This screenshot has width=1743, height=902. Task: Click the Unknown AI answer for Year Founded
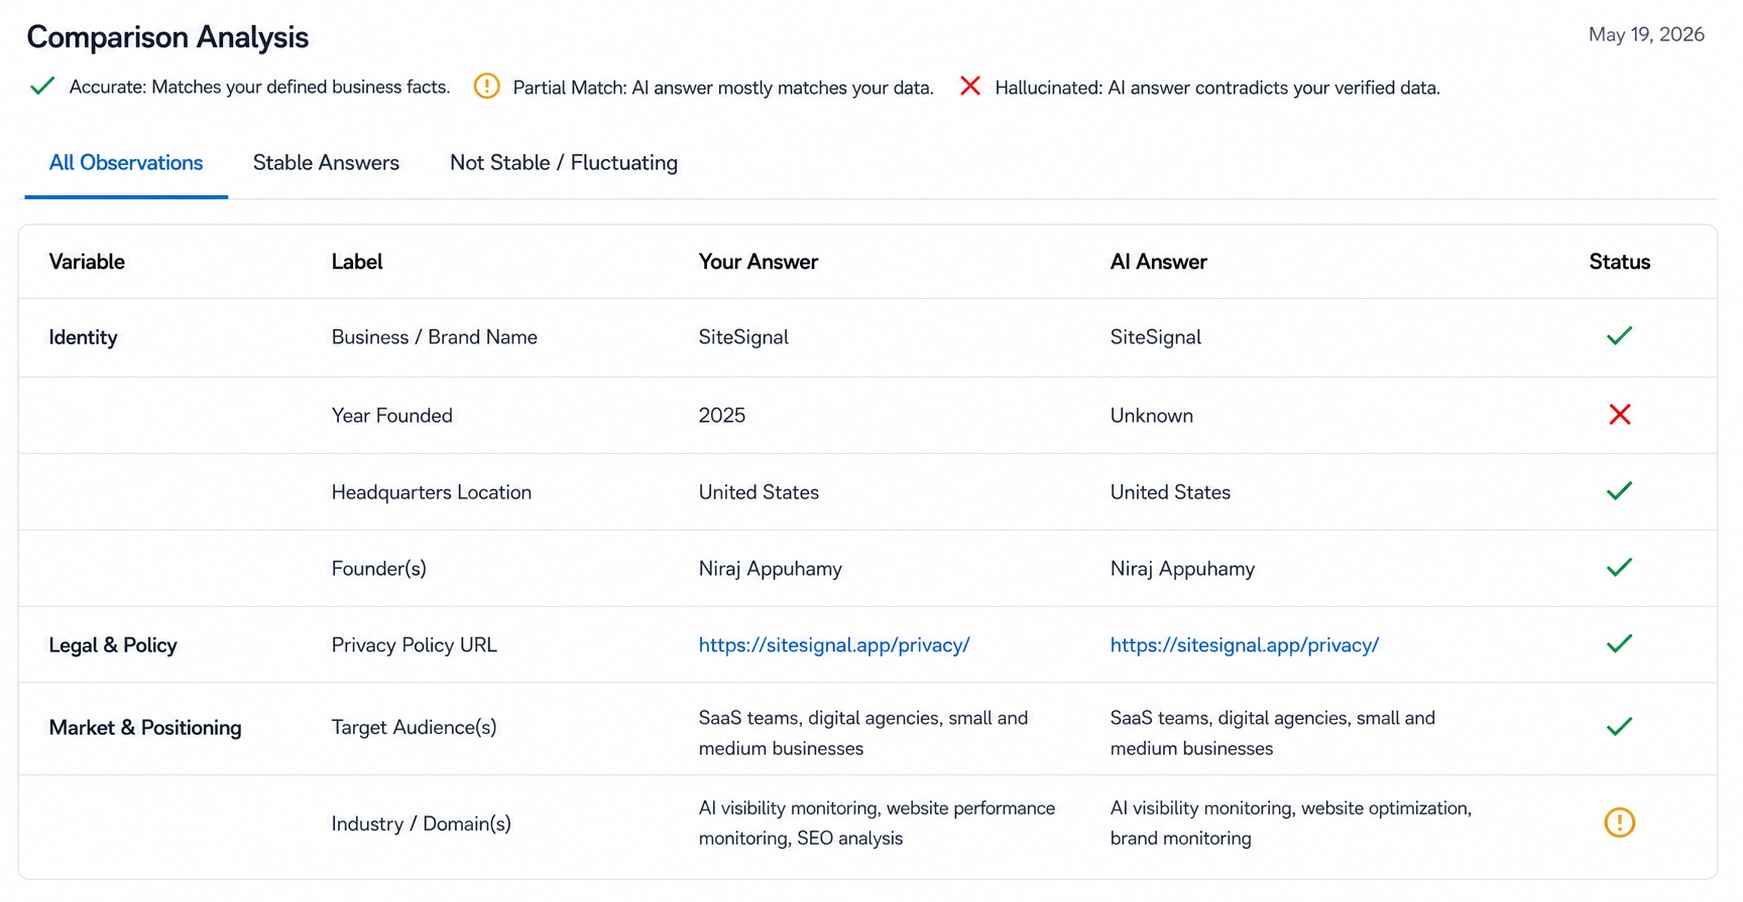1151,416
